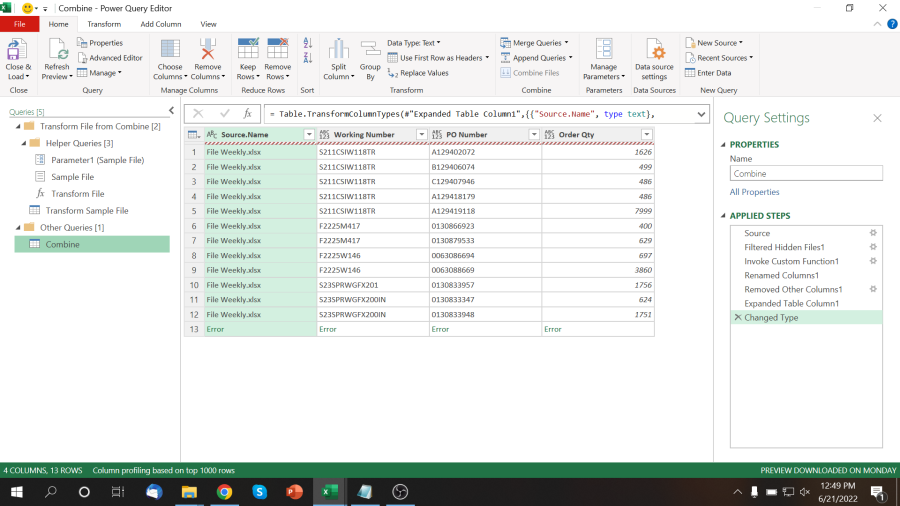The width and height of the screenshot is (900, 506).
Task: Select the Parameter1 (Sample File) query
Action: click(97, 160)
